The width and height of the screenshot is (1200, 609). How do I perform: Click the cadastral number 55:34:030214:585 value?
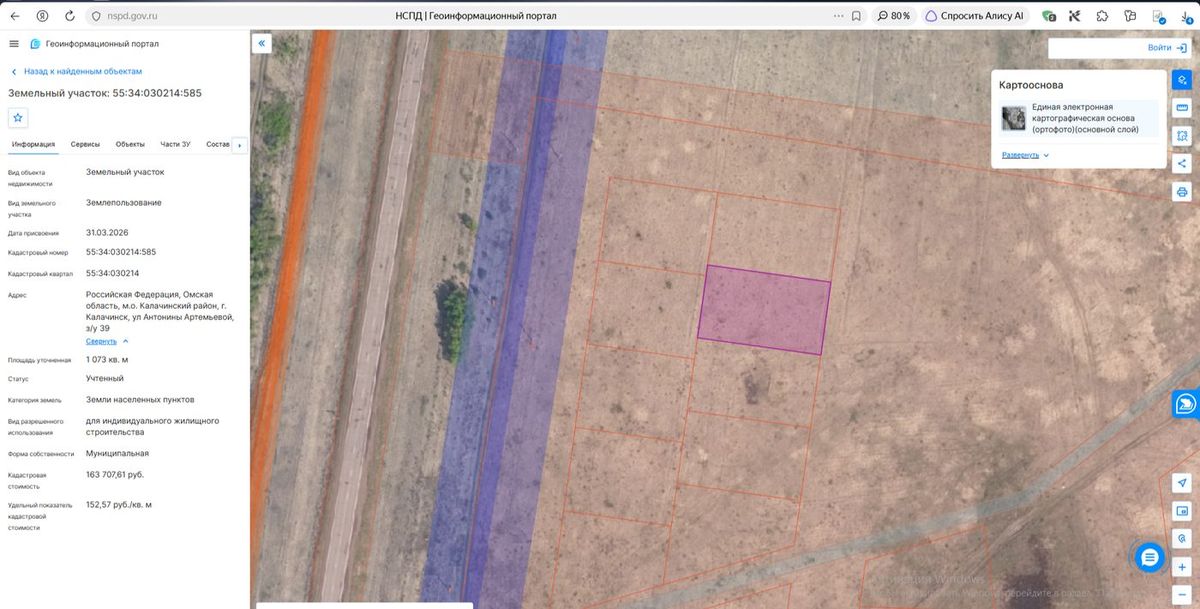(121, 252)
